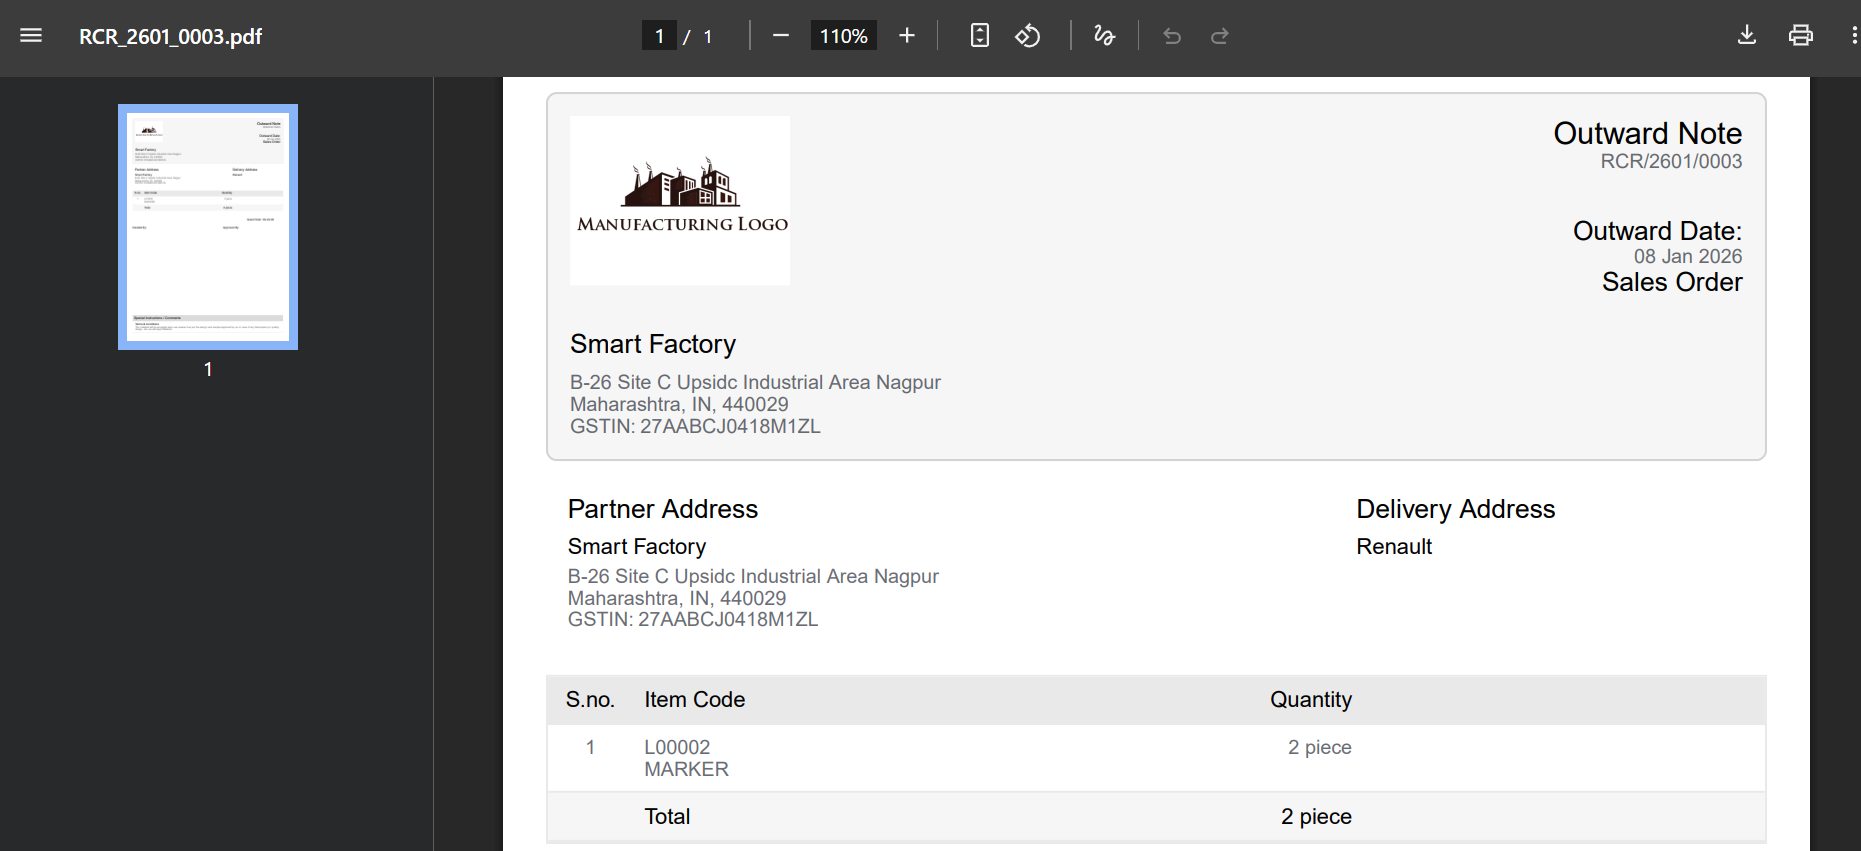Image resolution: width=1861 pixels, height=851 pixels.
Task: Click the Delivery Address heading
Action: pyautogui.click(x=1455, y=509)
